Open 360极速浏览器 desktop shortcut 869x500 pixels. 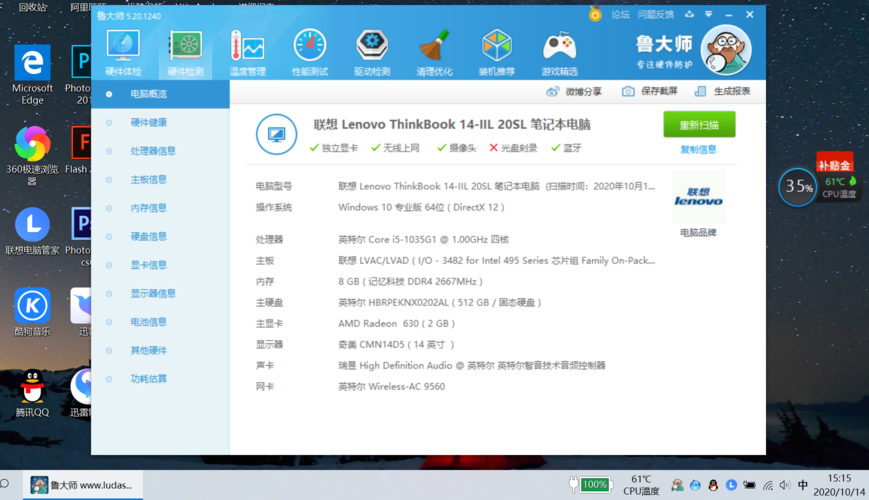coord(32,155)
